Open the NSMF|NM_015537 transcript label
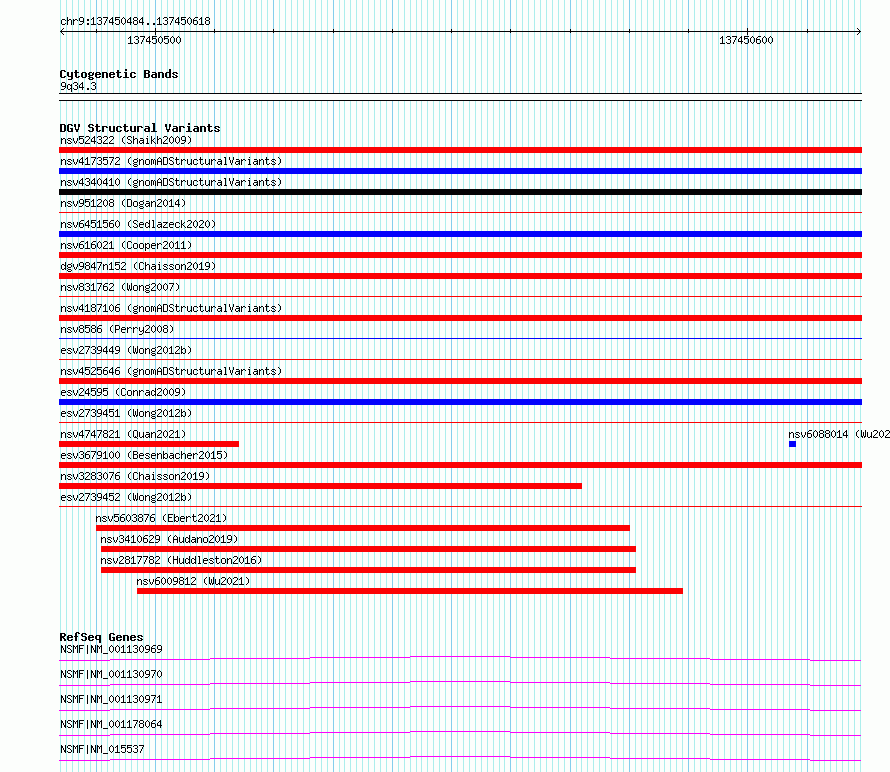The height and width of the screenshot is (772, 890). tap(102, 749)
